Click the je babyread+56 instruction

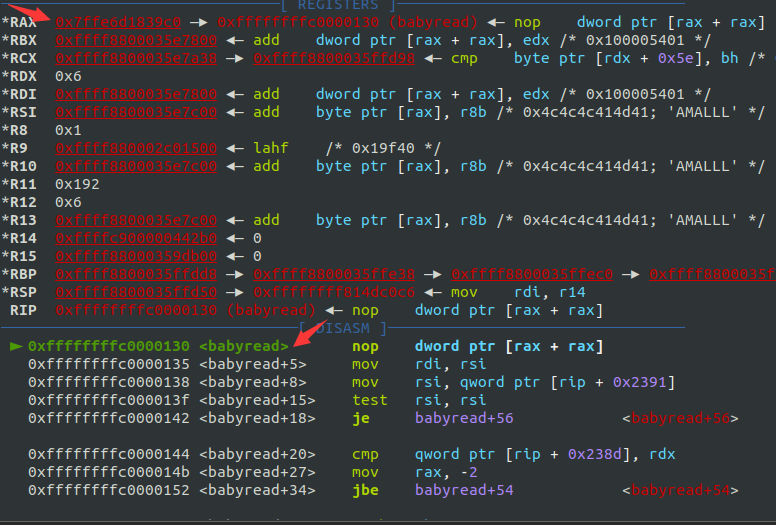(x=433, y=418)
